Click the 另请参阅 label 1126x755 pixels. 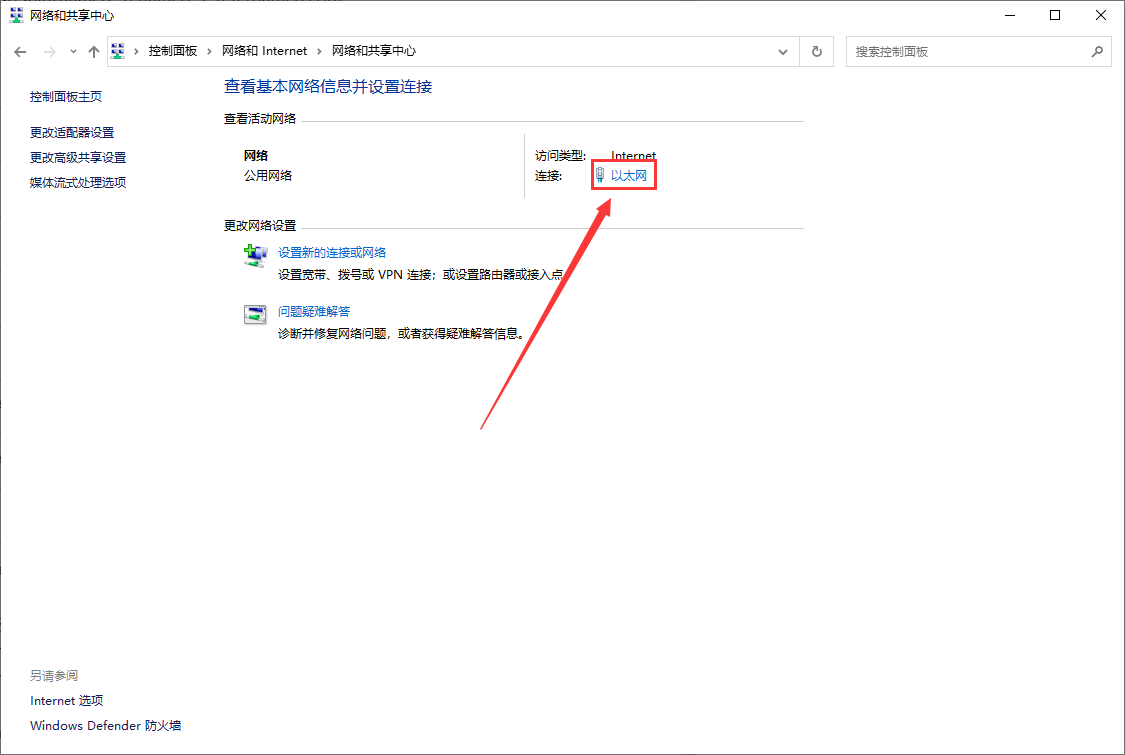pos(54,675)
